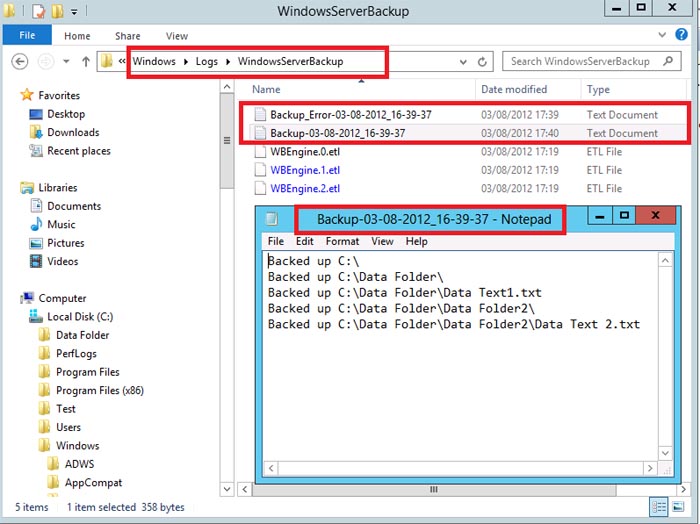
Task: Open the View ribbon tab
Action: click(x=177, y=36)
